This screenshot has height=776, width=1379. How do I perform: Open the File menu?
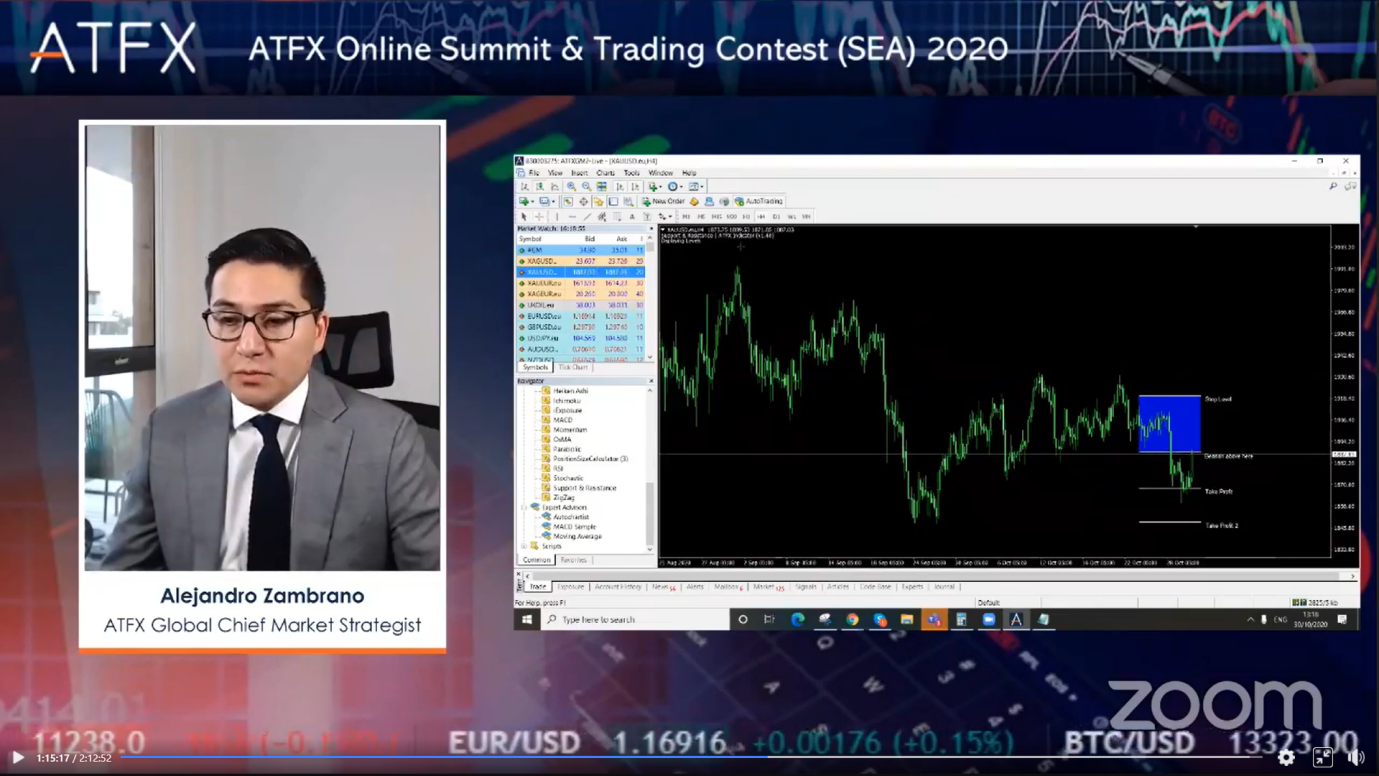[534, 173]
